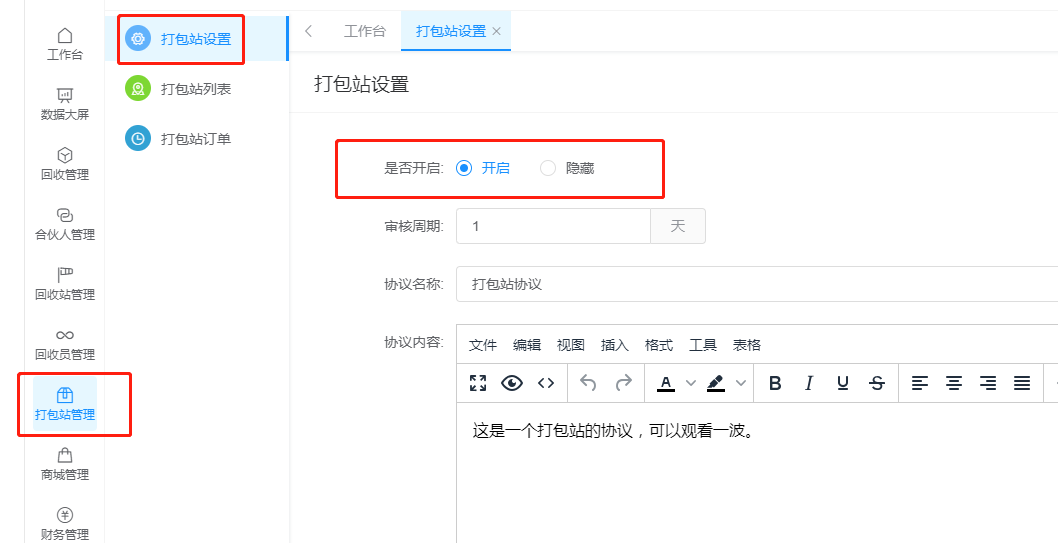The width and height of the screenshot is (1058, 543).
Task: Align text left
Action: tap(920, 383)
